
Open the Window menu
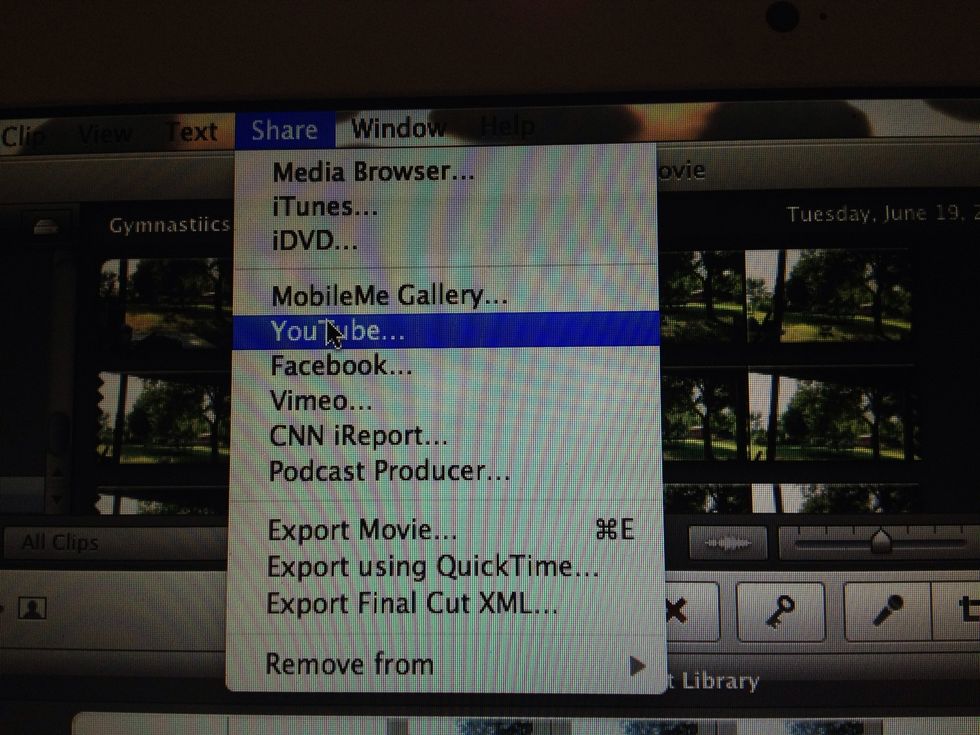(398, 129)
